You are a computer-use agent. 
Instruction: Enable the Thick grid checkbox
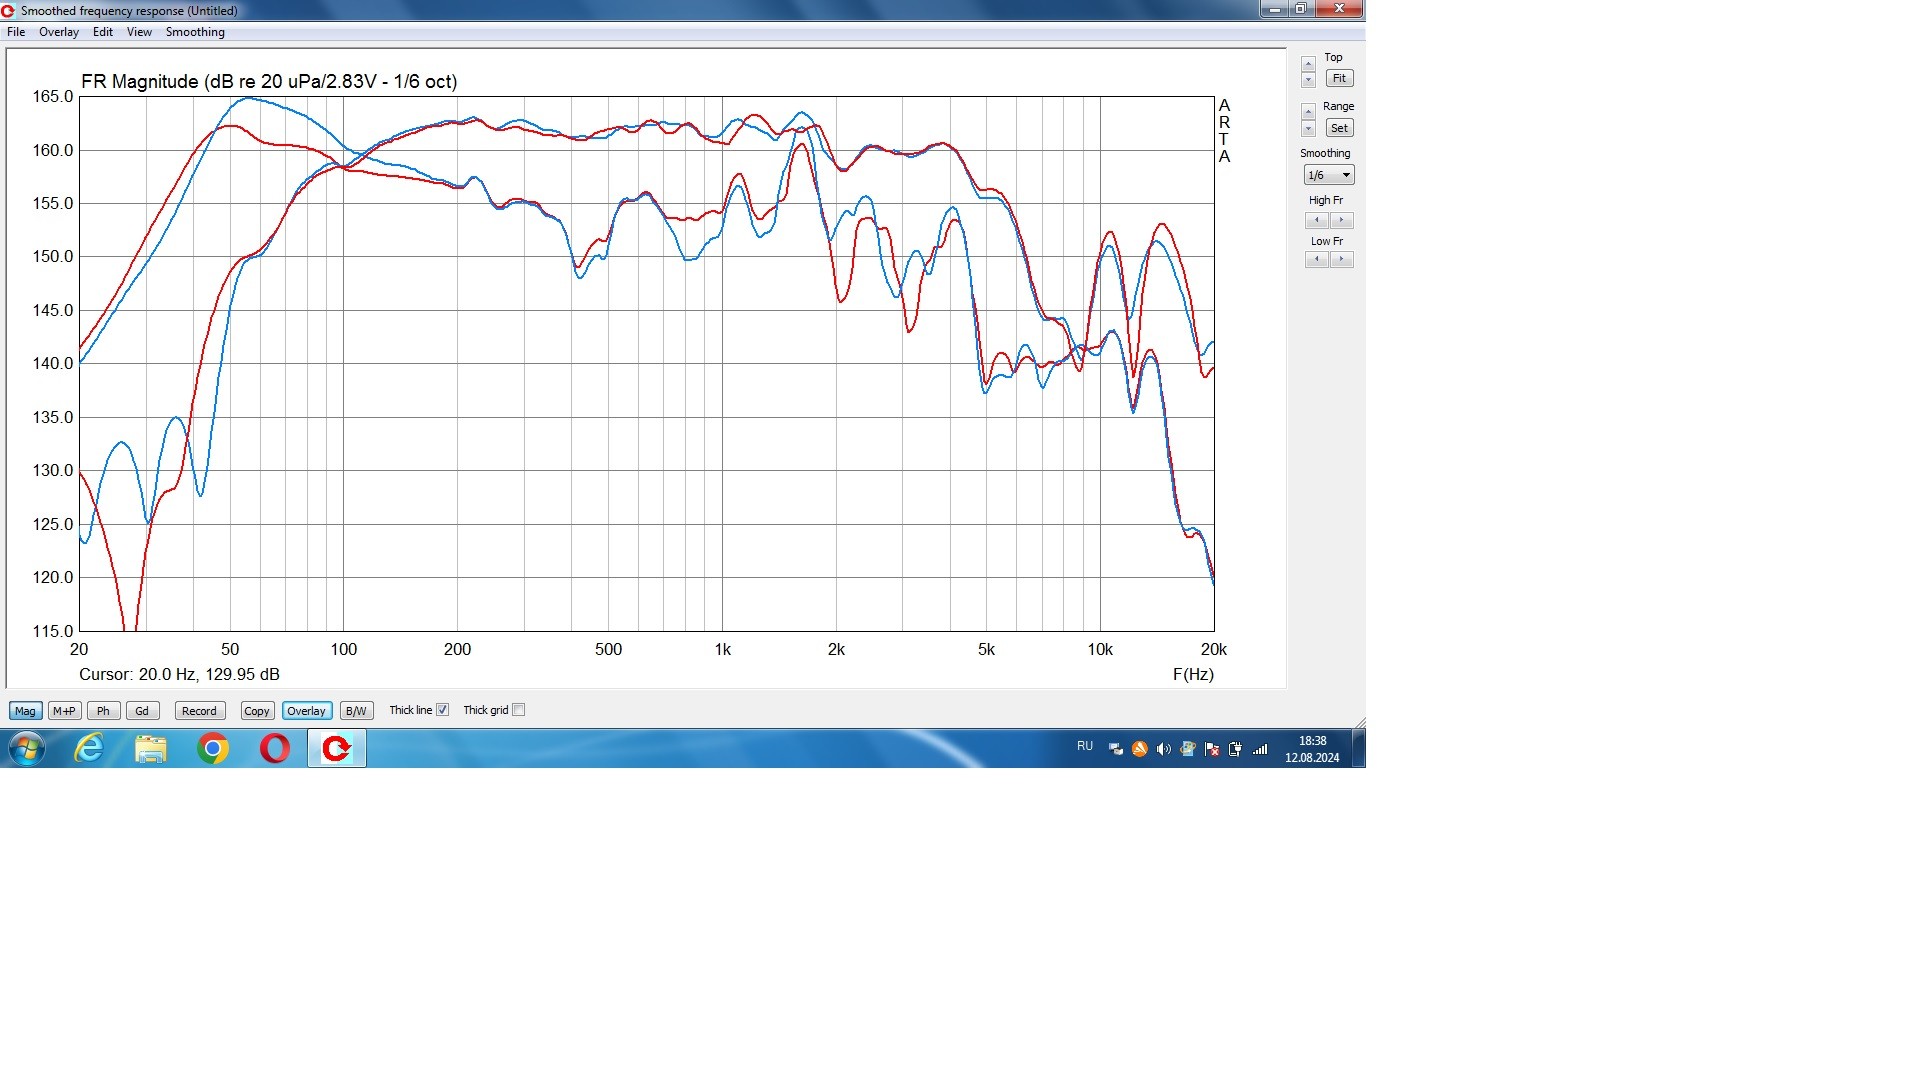[x=518, y=710]
